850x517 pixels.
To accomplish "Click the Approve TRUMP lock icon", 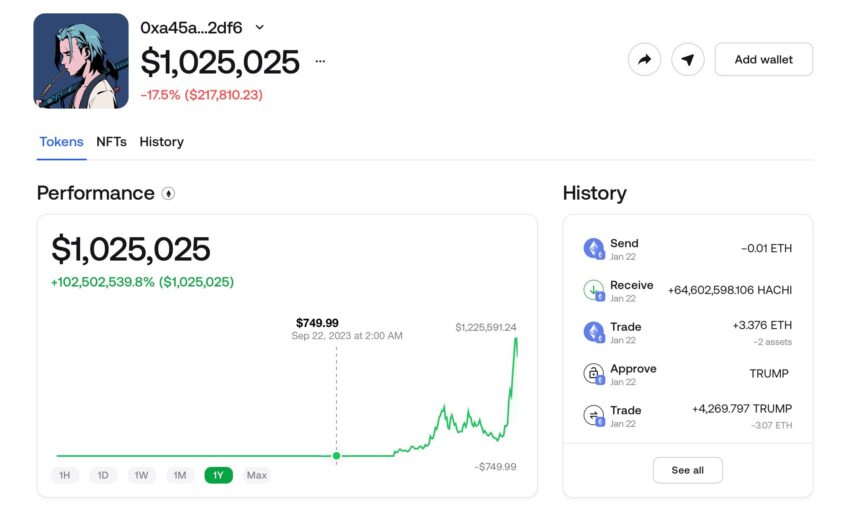I will click(x=594, y=374).
